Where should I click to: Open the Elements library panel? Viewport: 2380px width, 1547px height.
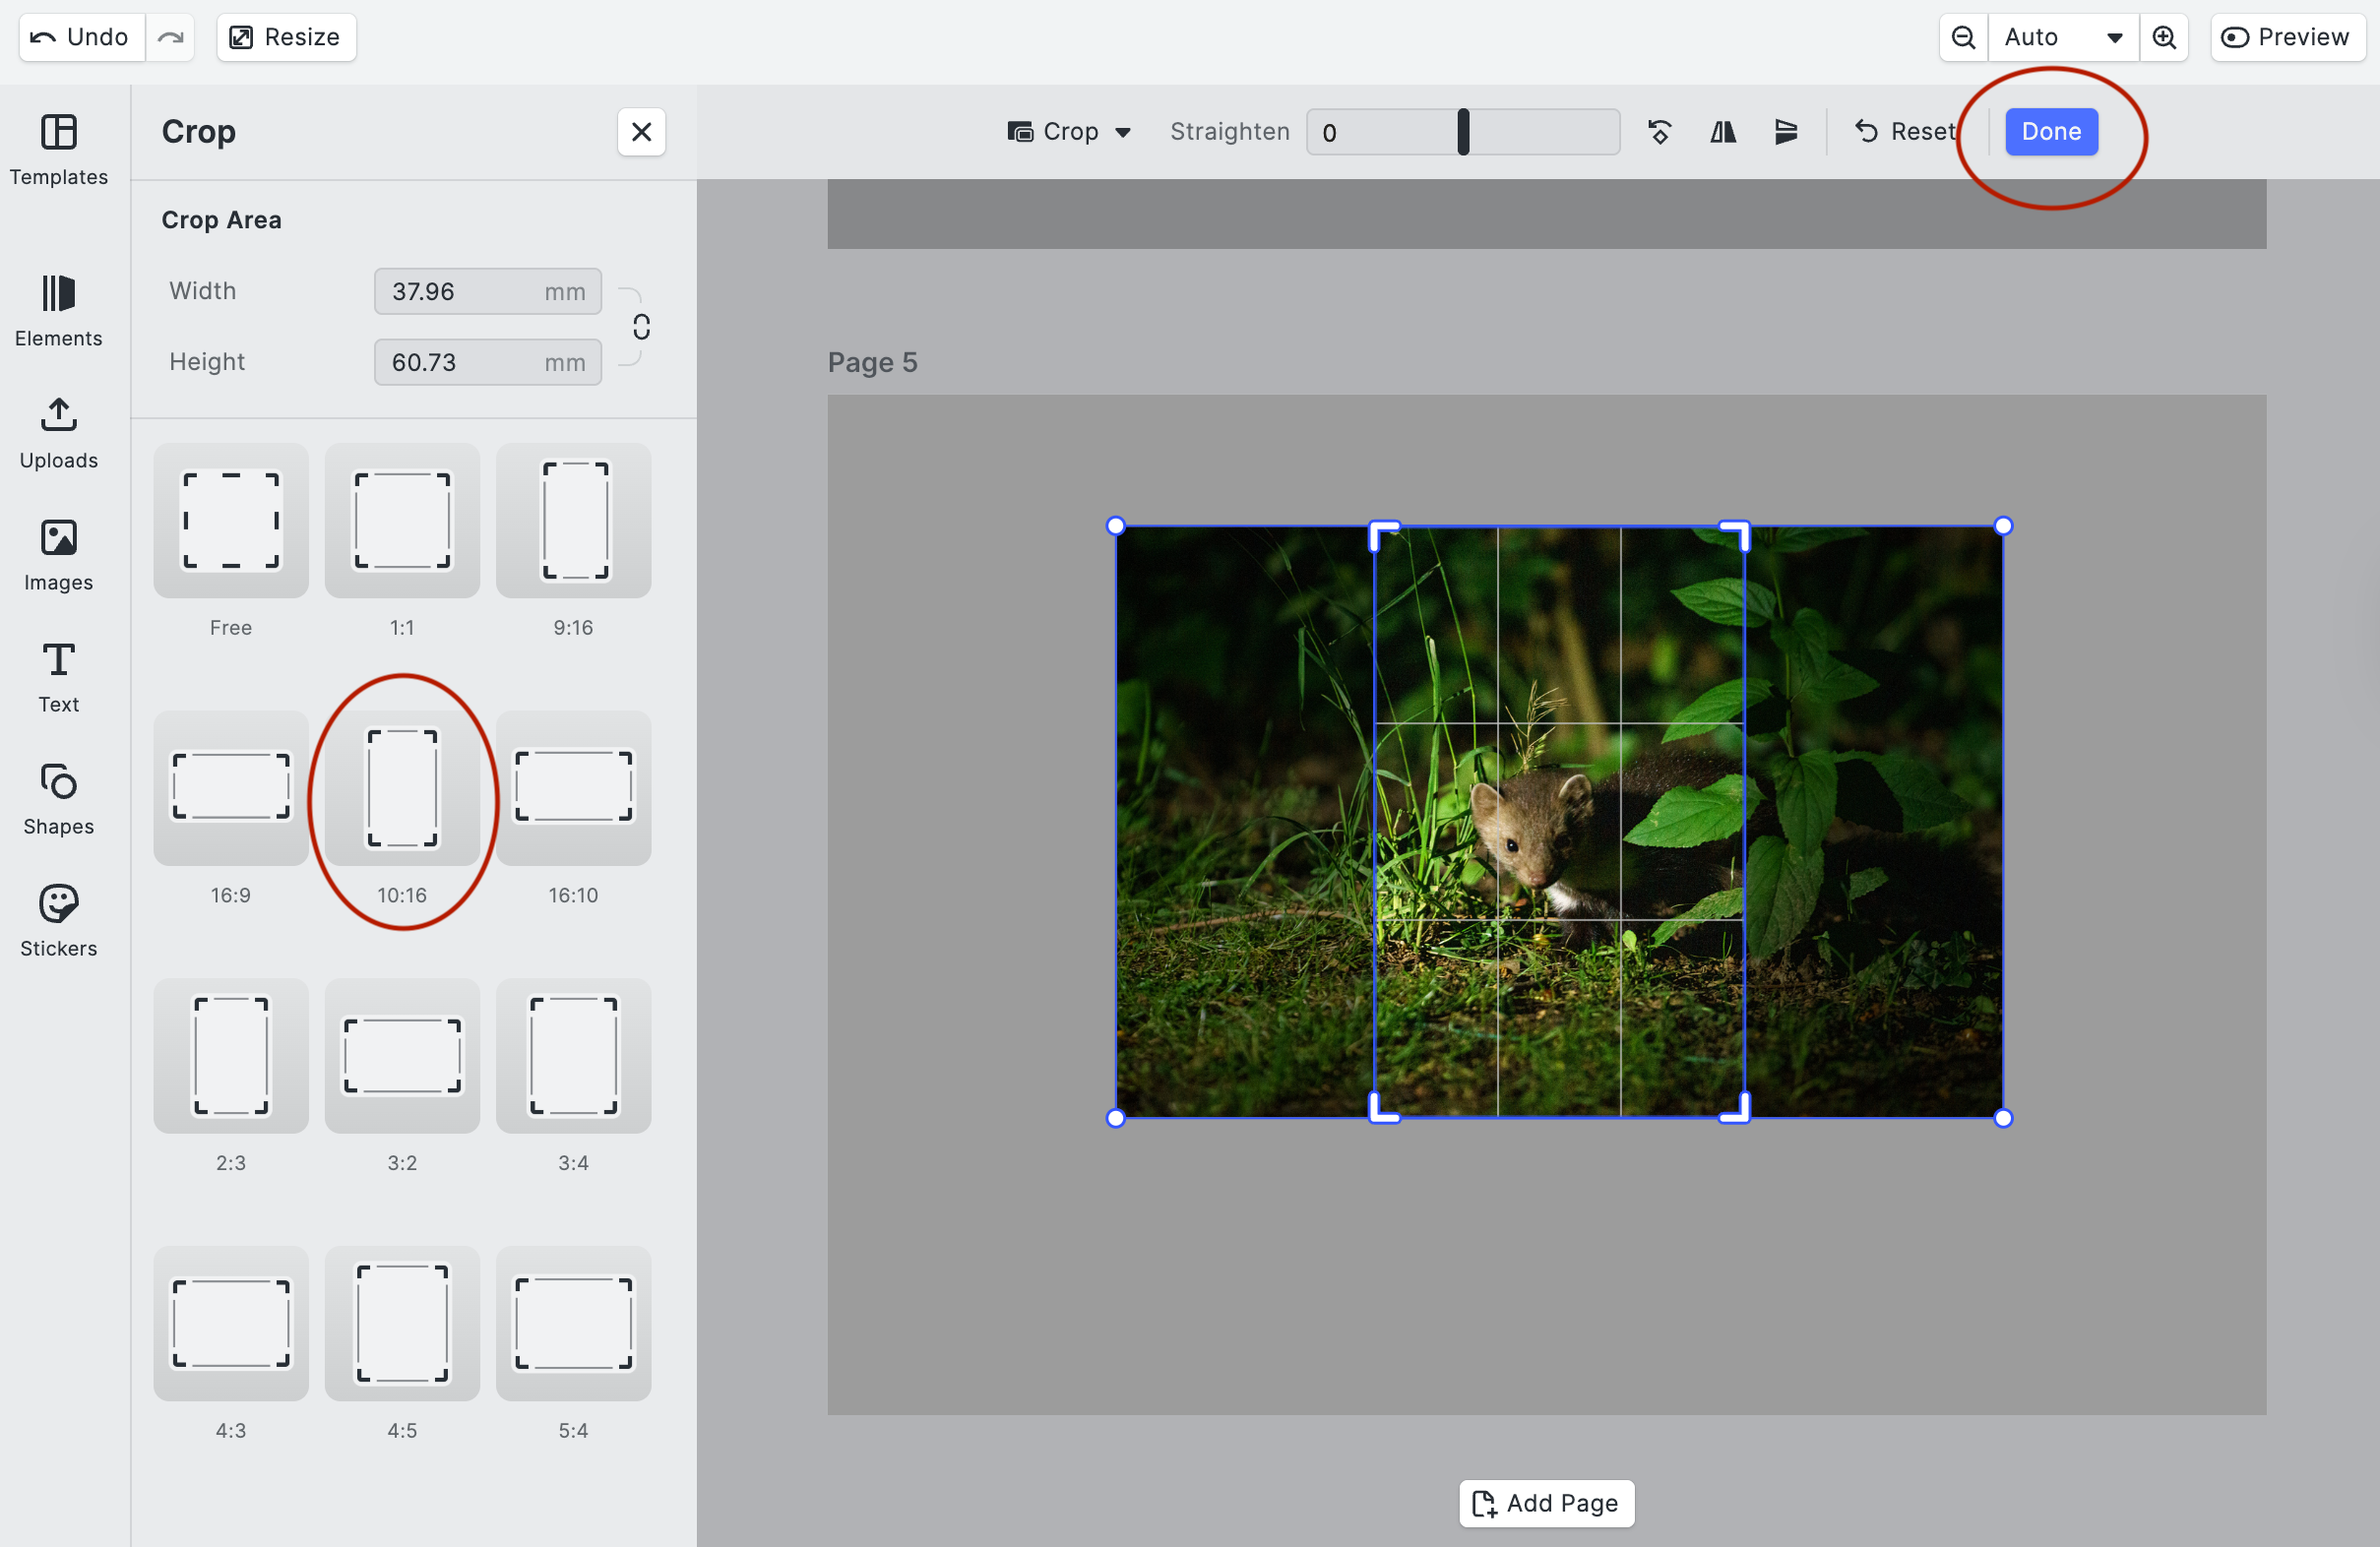(58, 310)
